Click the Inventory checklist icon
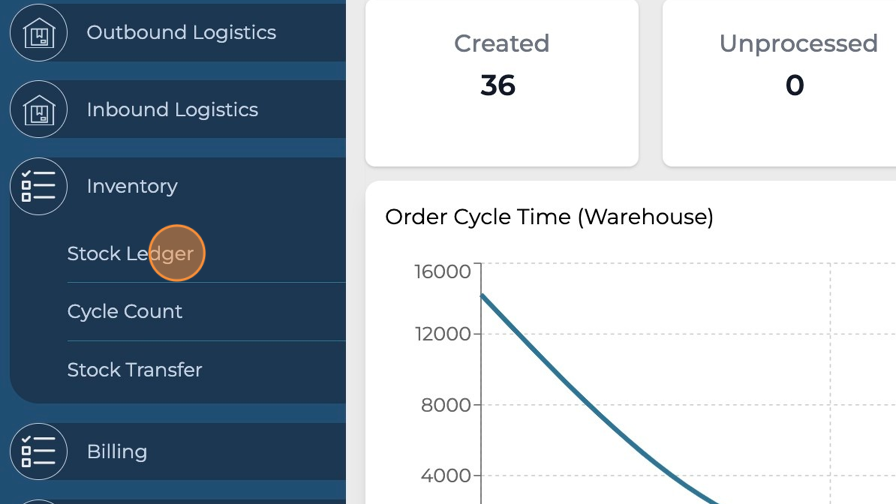Image resolution: width=896 pixels, height=504 pixels. [38, 186]
